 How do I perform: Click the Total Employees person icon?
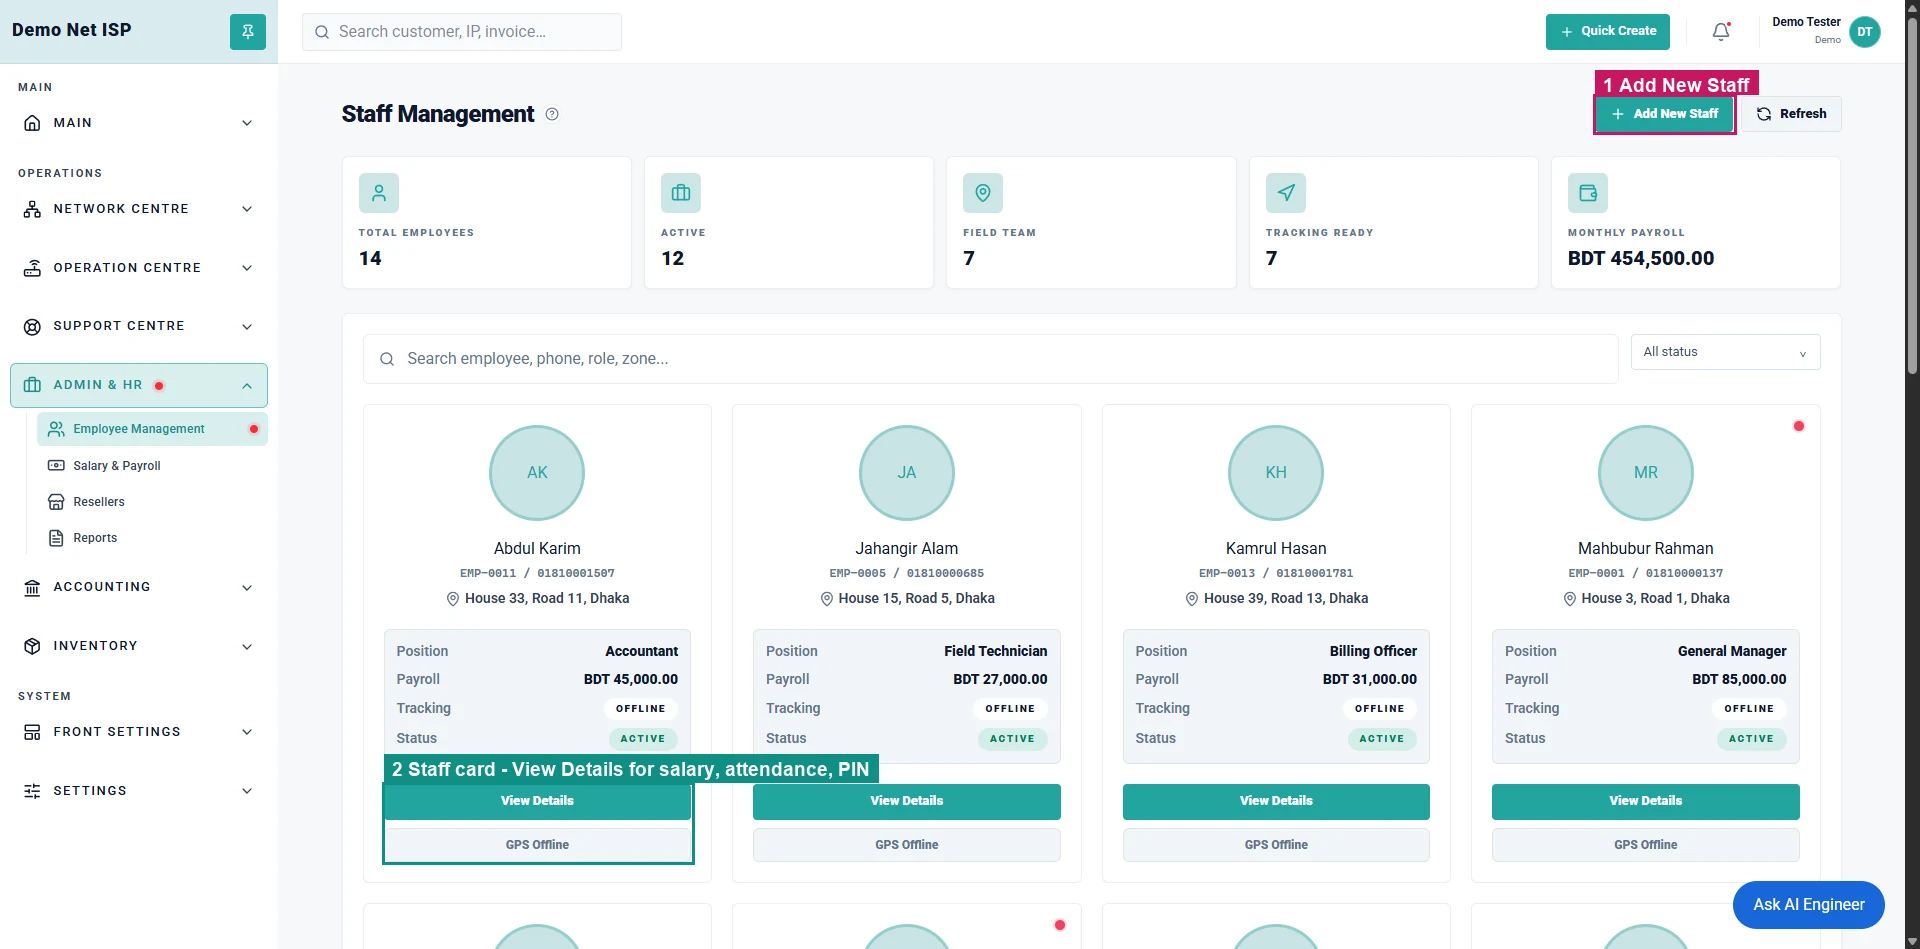click(379, 193)
